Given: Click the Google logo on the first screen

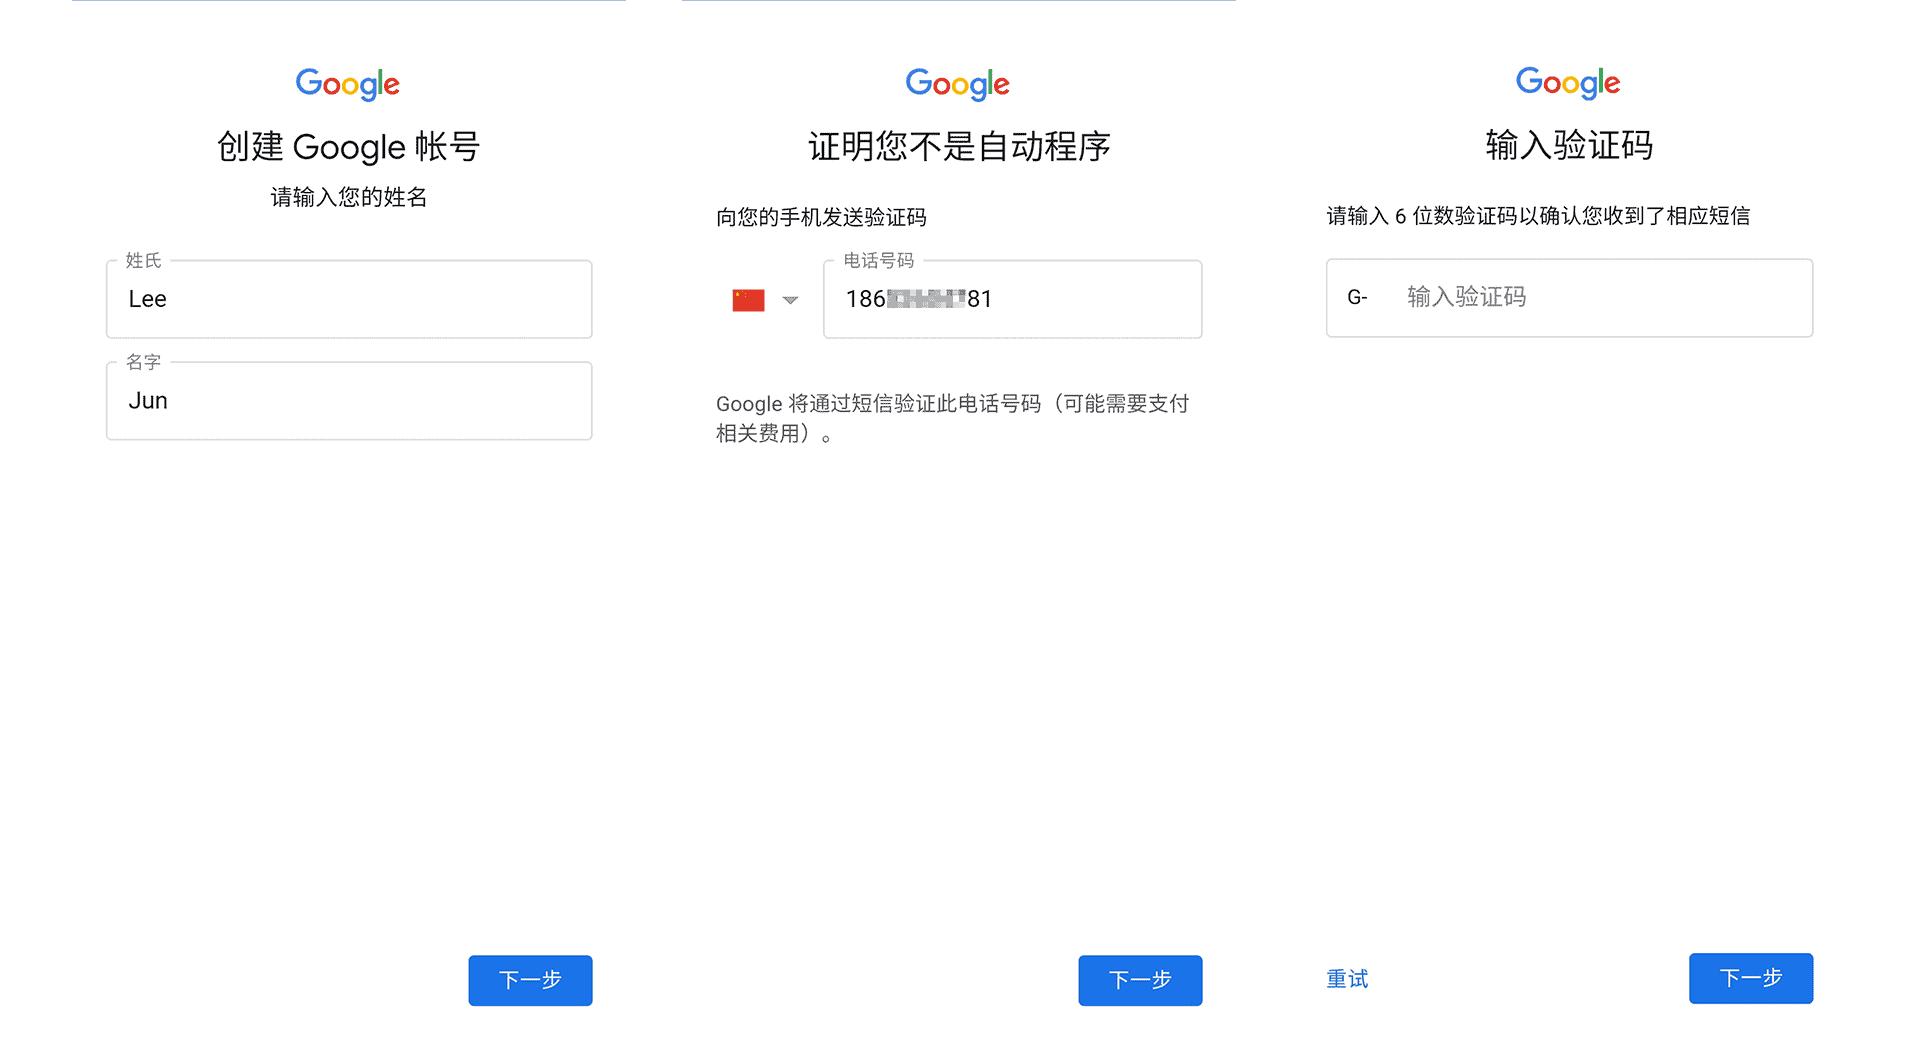Looking at the screenshot, I should click(x=348, y=84).
